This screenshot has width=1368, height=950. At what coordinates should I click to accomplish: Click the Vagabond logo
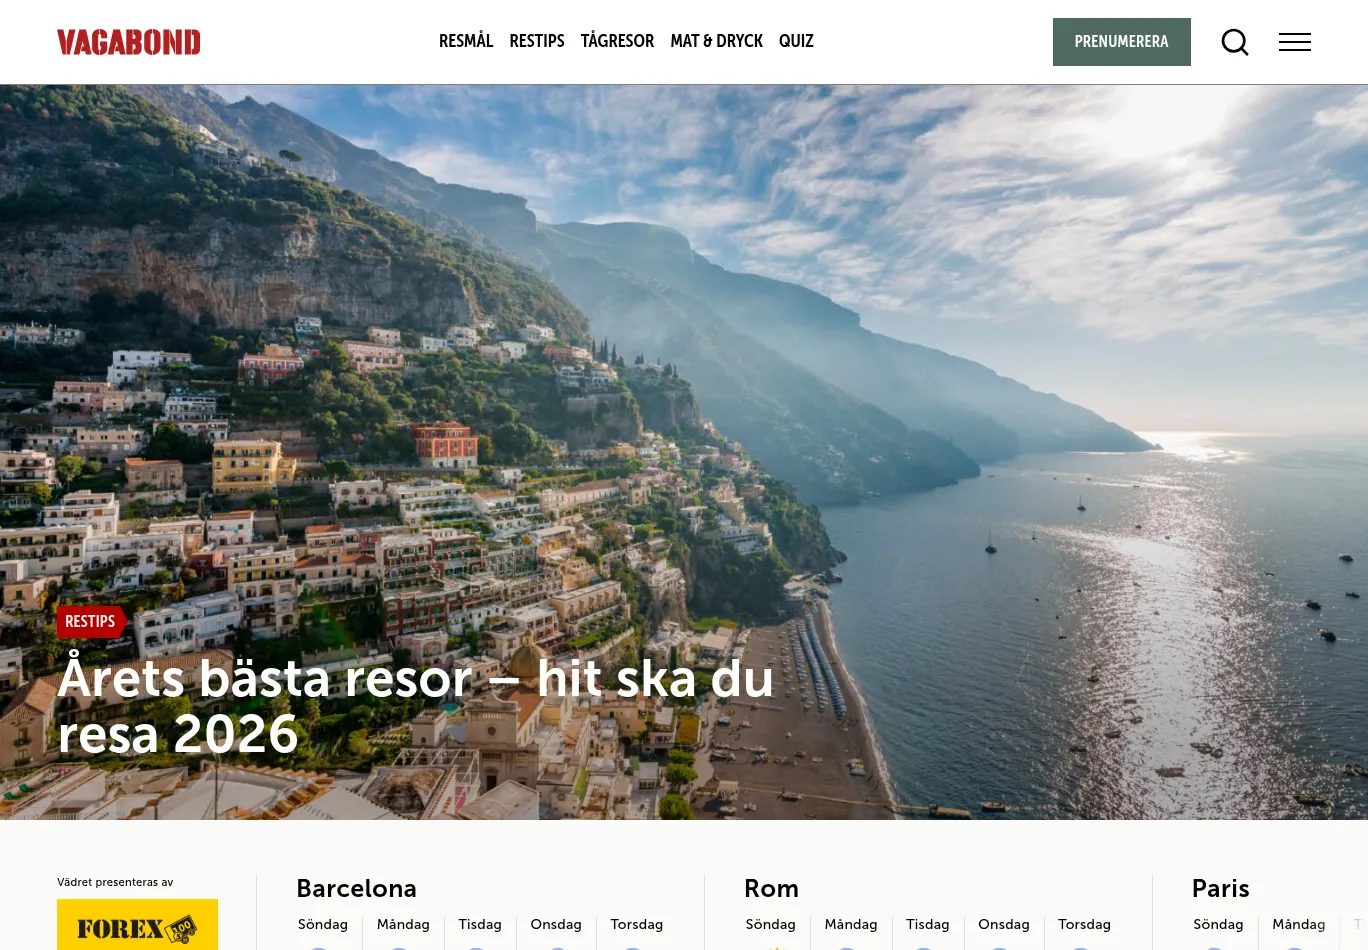pyautogui.click(x=129, y=42)
